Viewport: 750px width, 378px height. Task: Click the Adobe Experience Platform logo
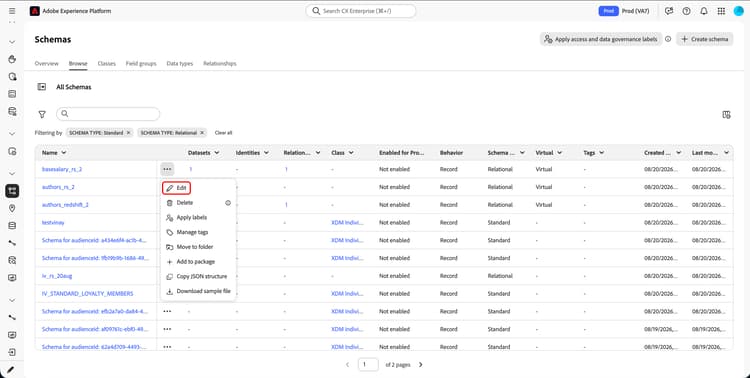tap(34, 11)
